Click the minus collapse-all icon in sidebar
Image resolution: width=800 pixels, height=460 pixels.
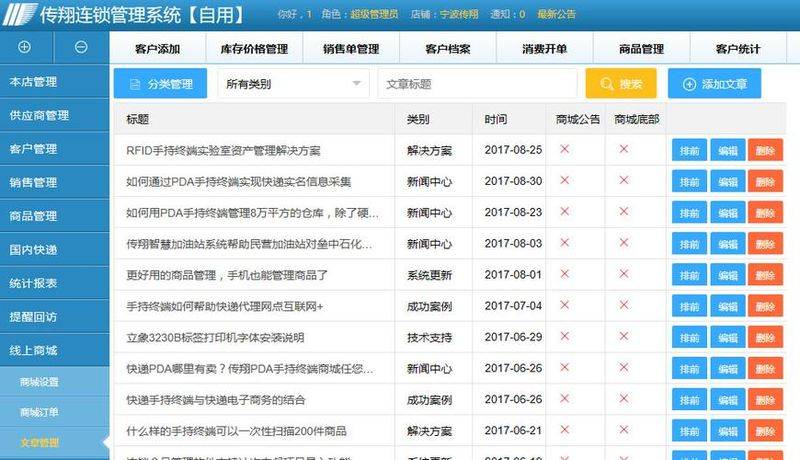[81, 47]
